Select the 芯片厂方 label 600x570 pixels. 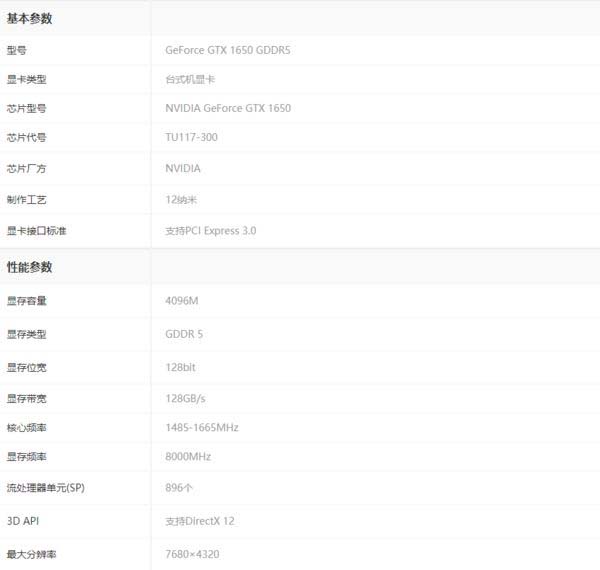point(26,169)
